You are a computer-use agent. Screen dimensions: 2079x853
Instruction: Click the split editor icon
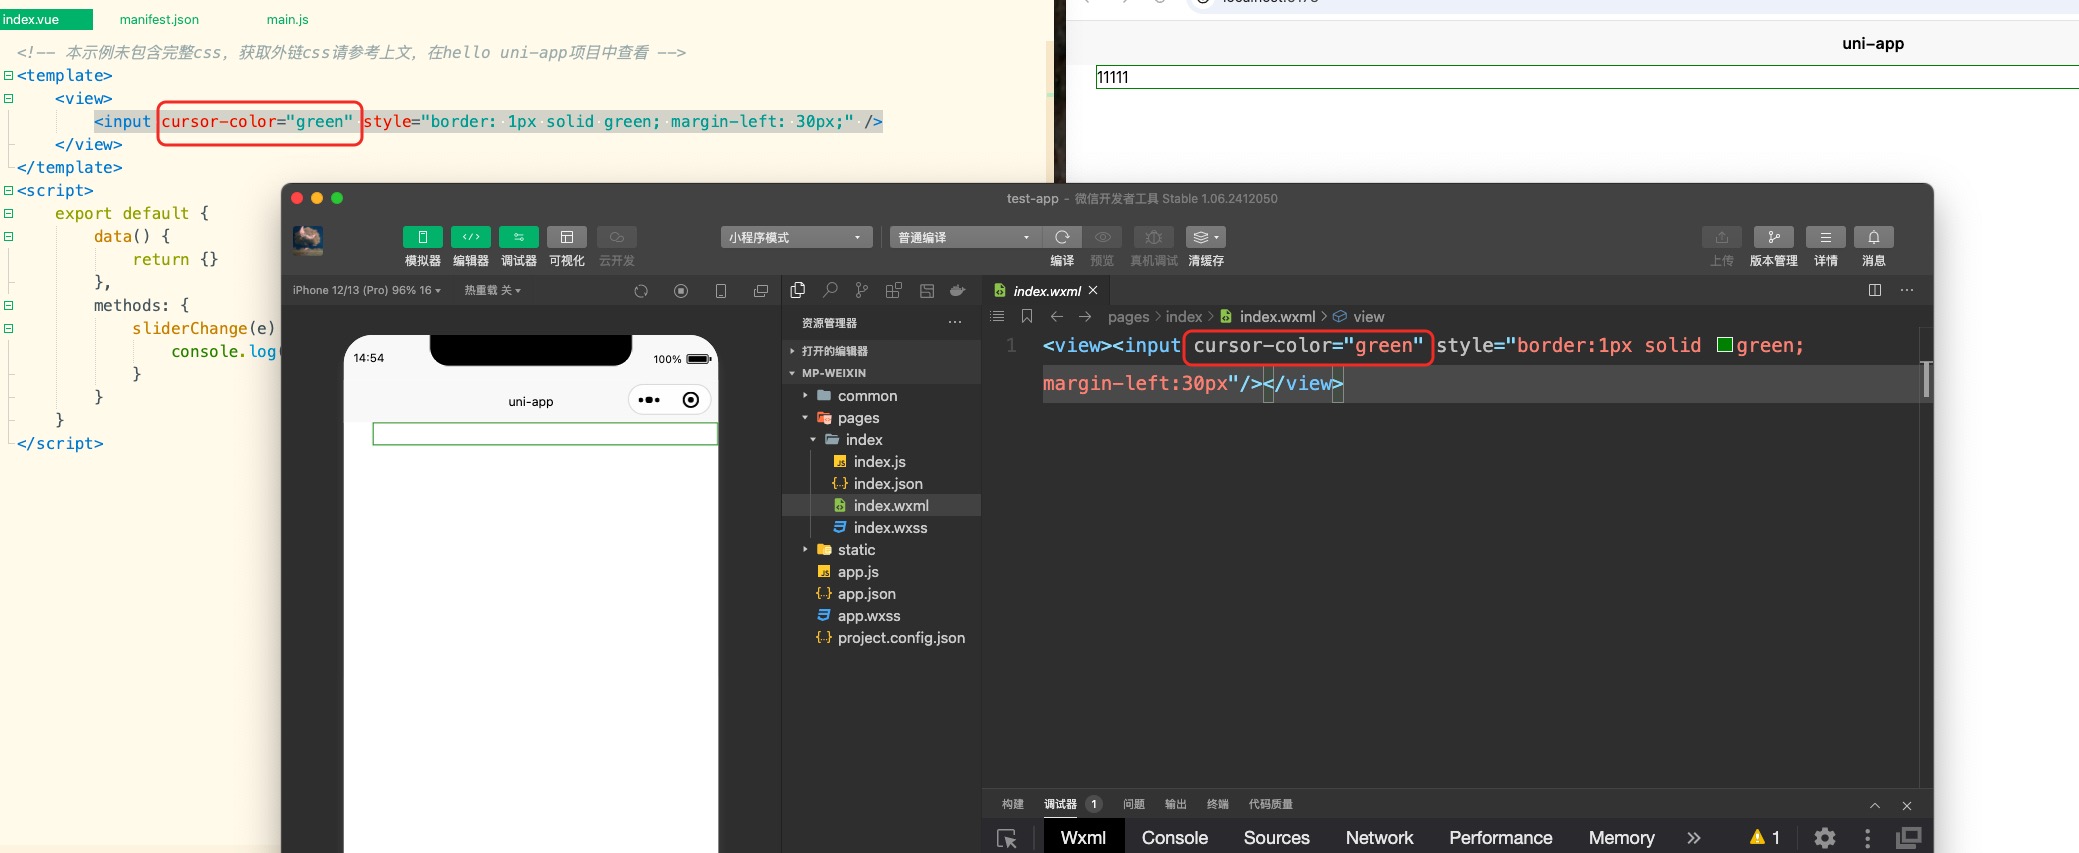coord(1875,290)
